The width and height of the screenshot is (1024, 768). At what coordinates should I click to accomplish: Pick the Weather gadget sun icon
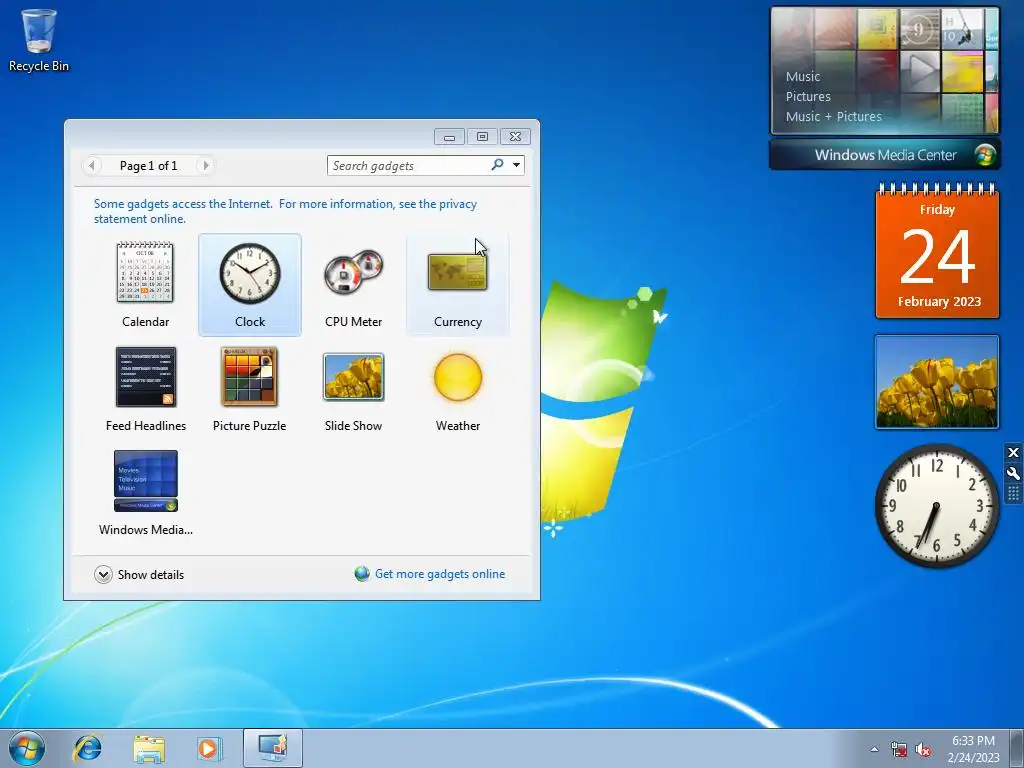point(458,377)
